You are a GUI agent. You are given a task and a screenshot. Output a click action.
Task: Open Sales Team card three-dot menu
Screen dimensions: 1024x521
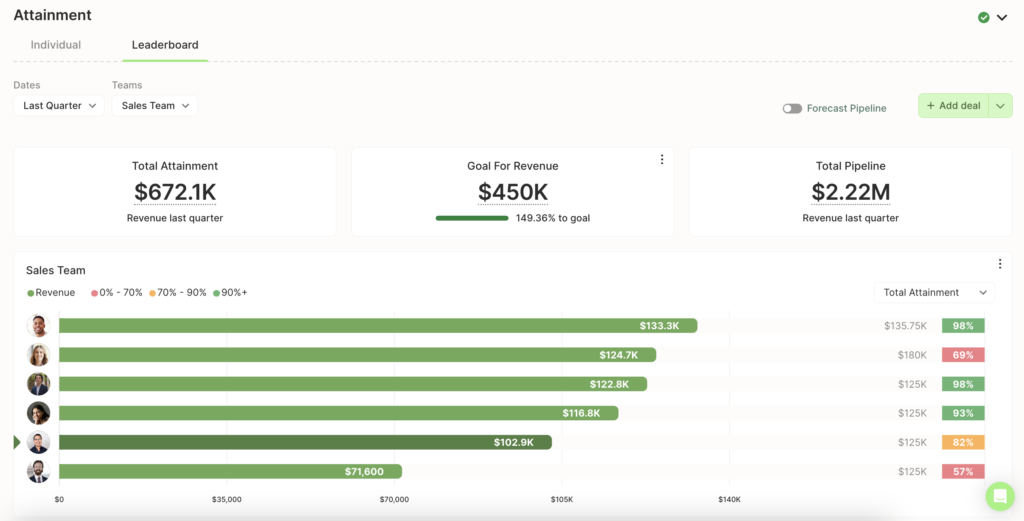pos(1000,264)
